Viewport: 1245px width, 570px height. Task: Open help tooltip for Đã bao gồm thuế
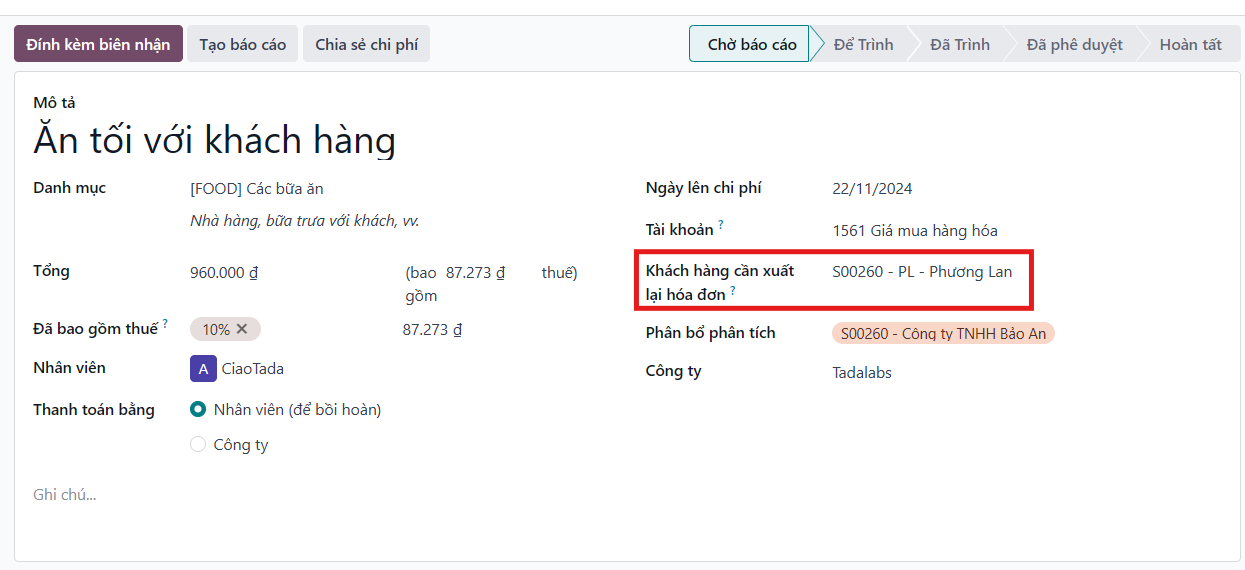(165, 324)
